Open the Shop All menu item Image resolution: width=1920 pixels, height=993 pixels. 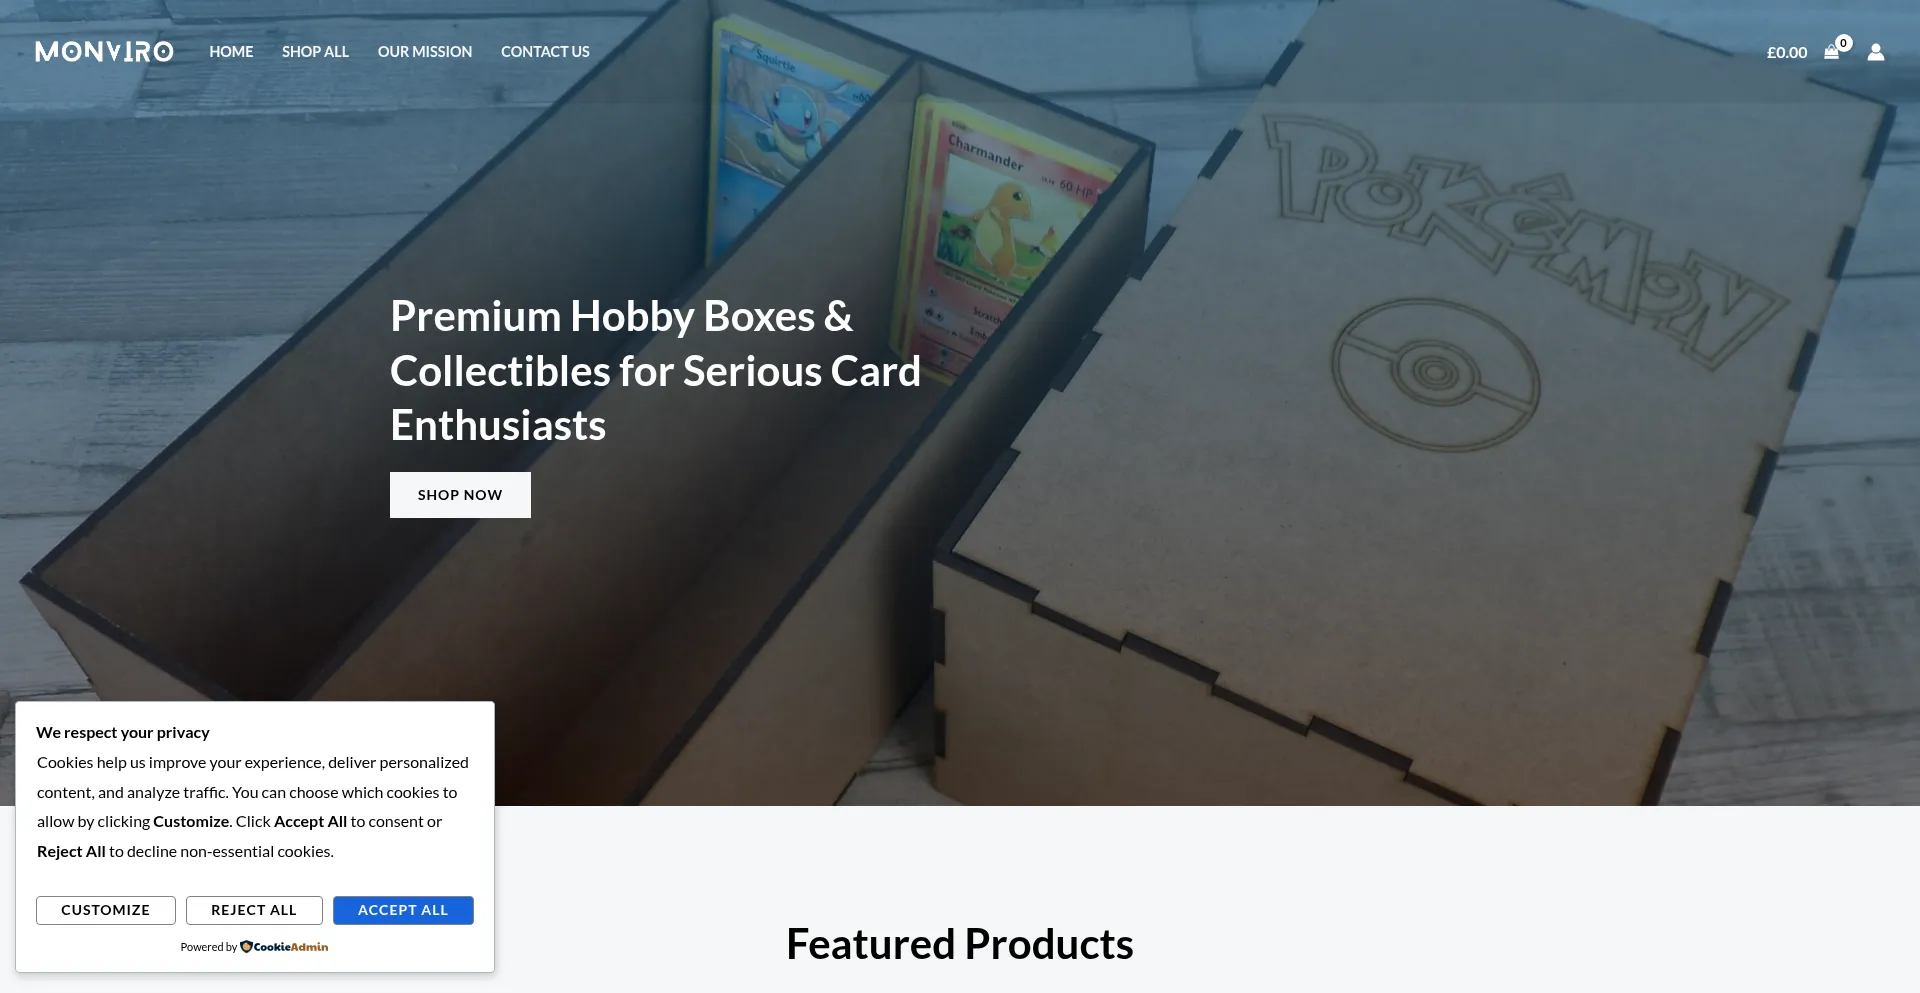(315, 52)
